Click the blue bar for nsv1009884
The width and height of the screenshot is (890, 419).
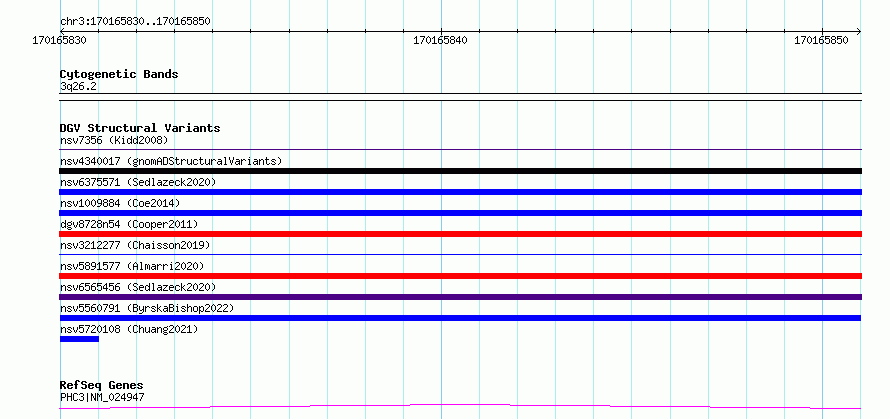click(460, 213)
